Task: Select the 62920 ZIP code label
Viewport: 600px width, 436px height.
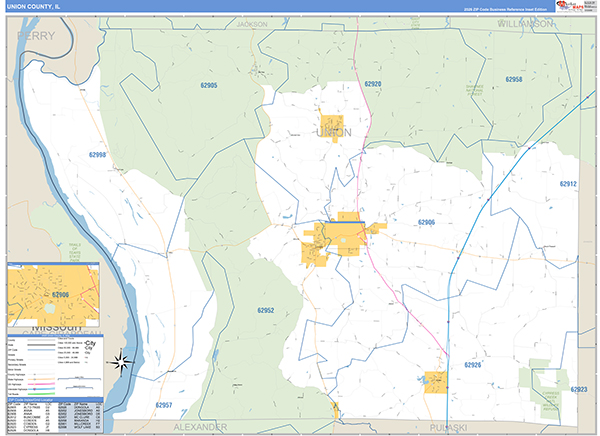Action: coord(373,85)
